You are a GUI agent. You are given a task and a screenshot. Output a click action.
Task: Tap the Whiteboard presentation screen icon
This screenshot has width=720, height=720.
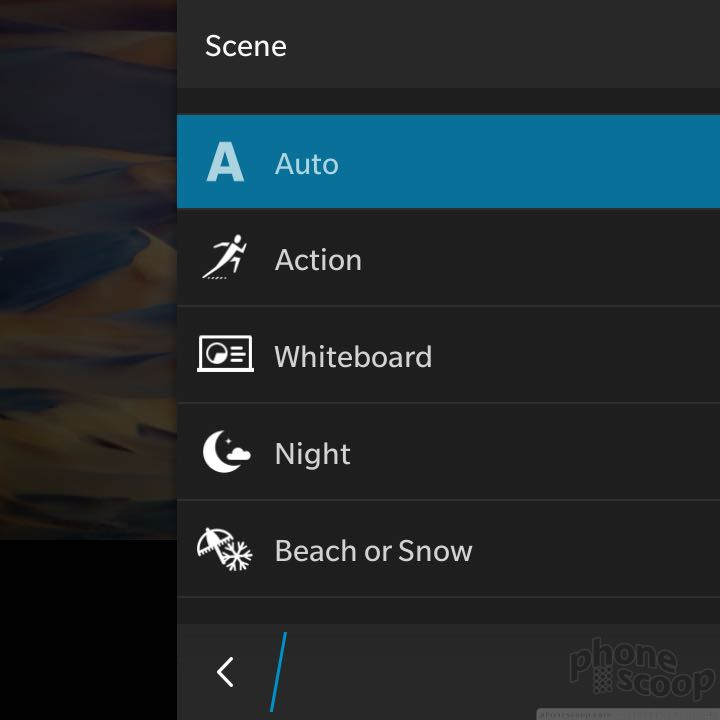[225, 354]
